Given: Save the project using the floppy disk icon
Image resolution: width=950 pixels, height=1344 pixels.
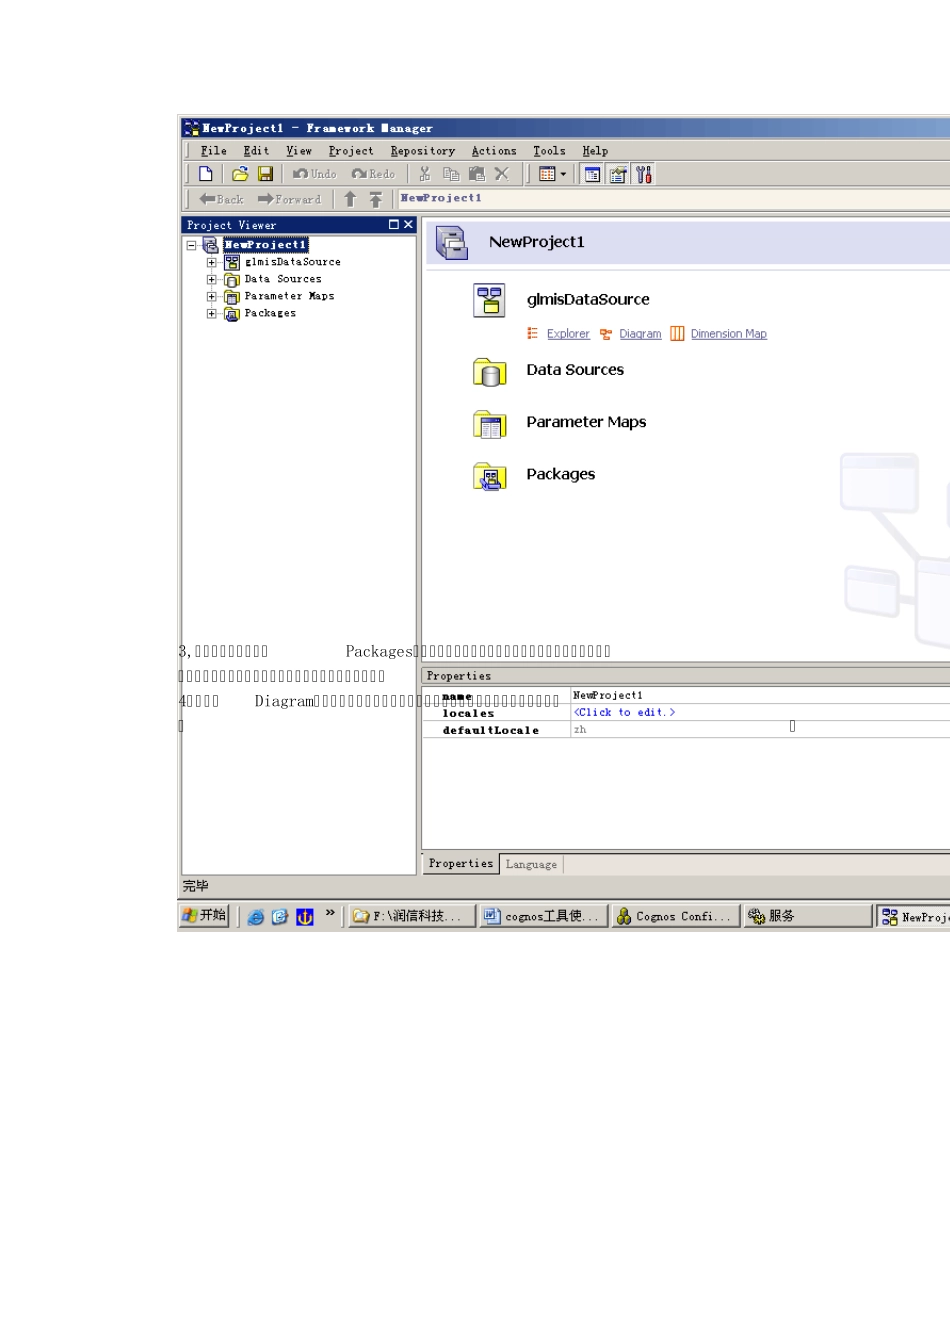Looking at the screenshot, I should coord(265,174).
